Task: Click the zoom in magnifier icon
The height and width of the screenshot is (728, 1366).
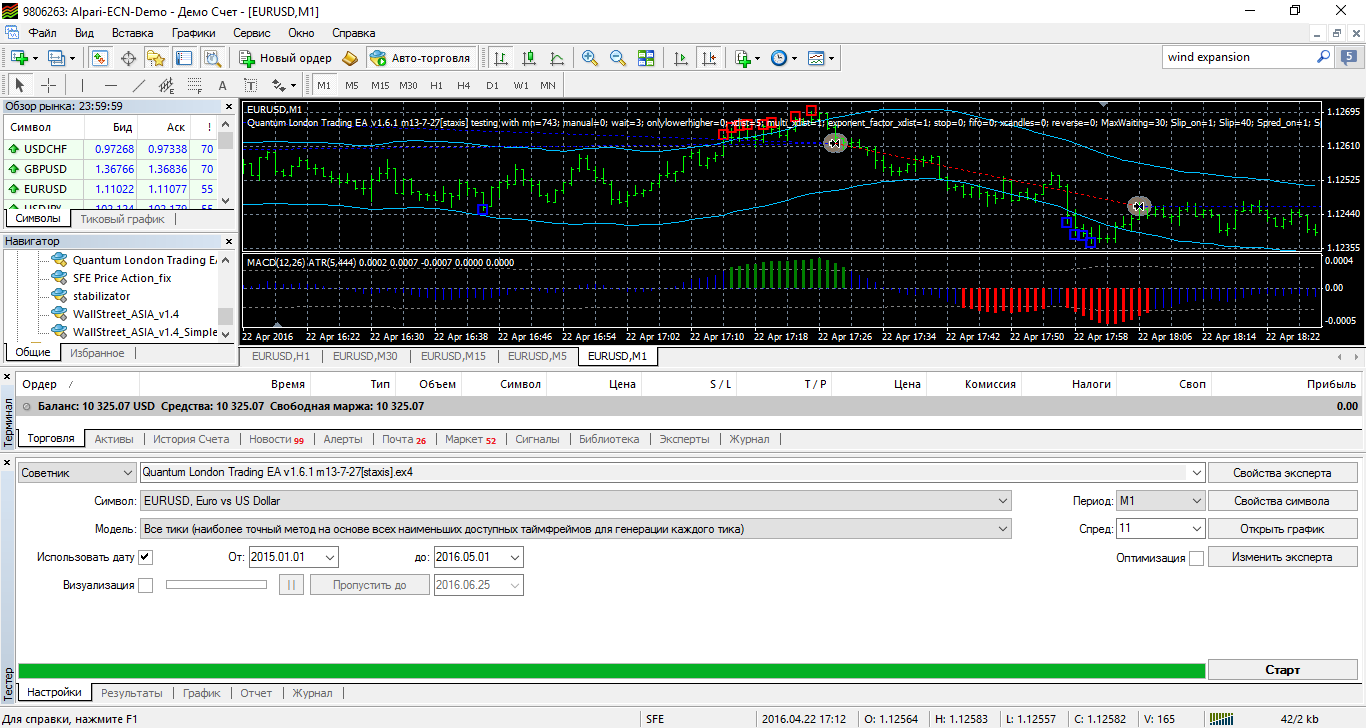Action: coord(590,58)
